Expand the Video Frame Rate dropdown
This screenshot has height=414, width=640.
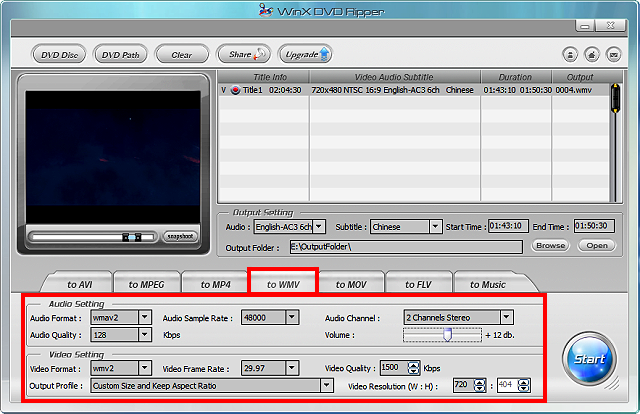click(291, 368)
